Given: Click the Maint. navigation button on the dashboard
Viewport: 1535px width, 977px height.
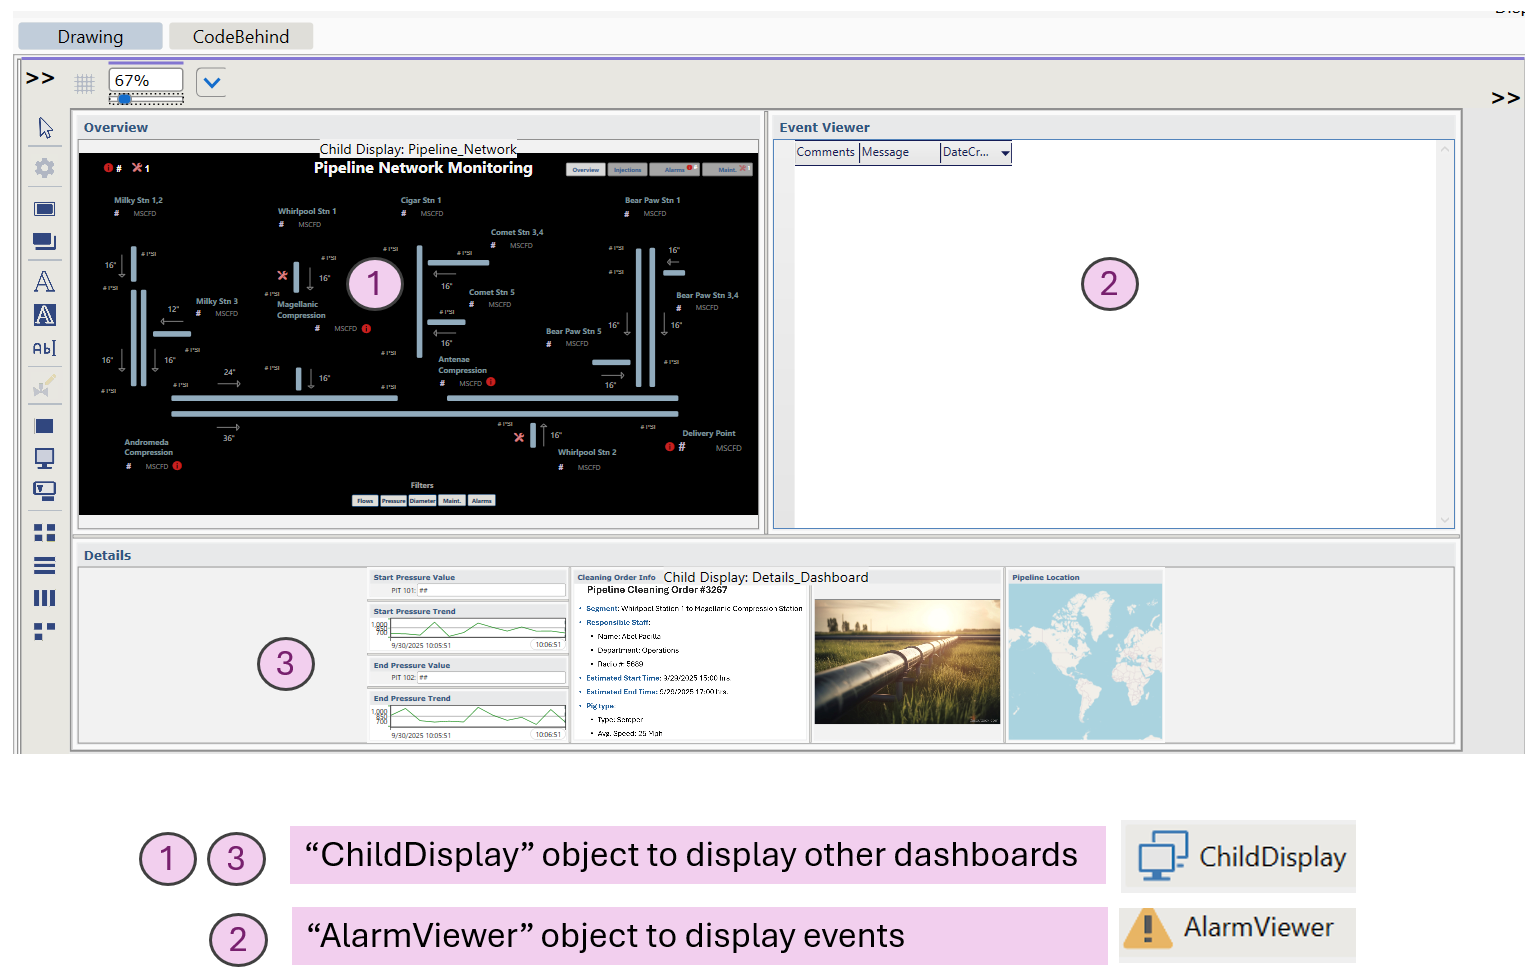Looking at the screenshot, I should (727, 169).
